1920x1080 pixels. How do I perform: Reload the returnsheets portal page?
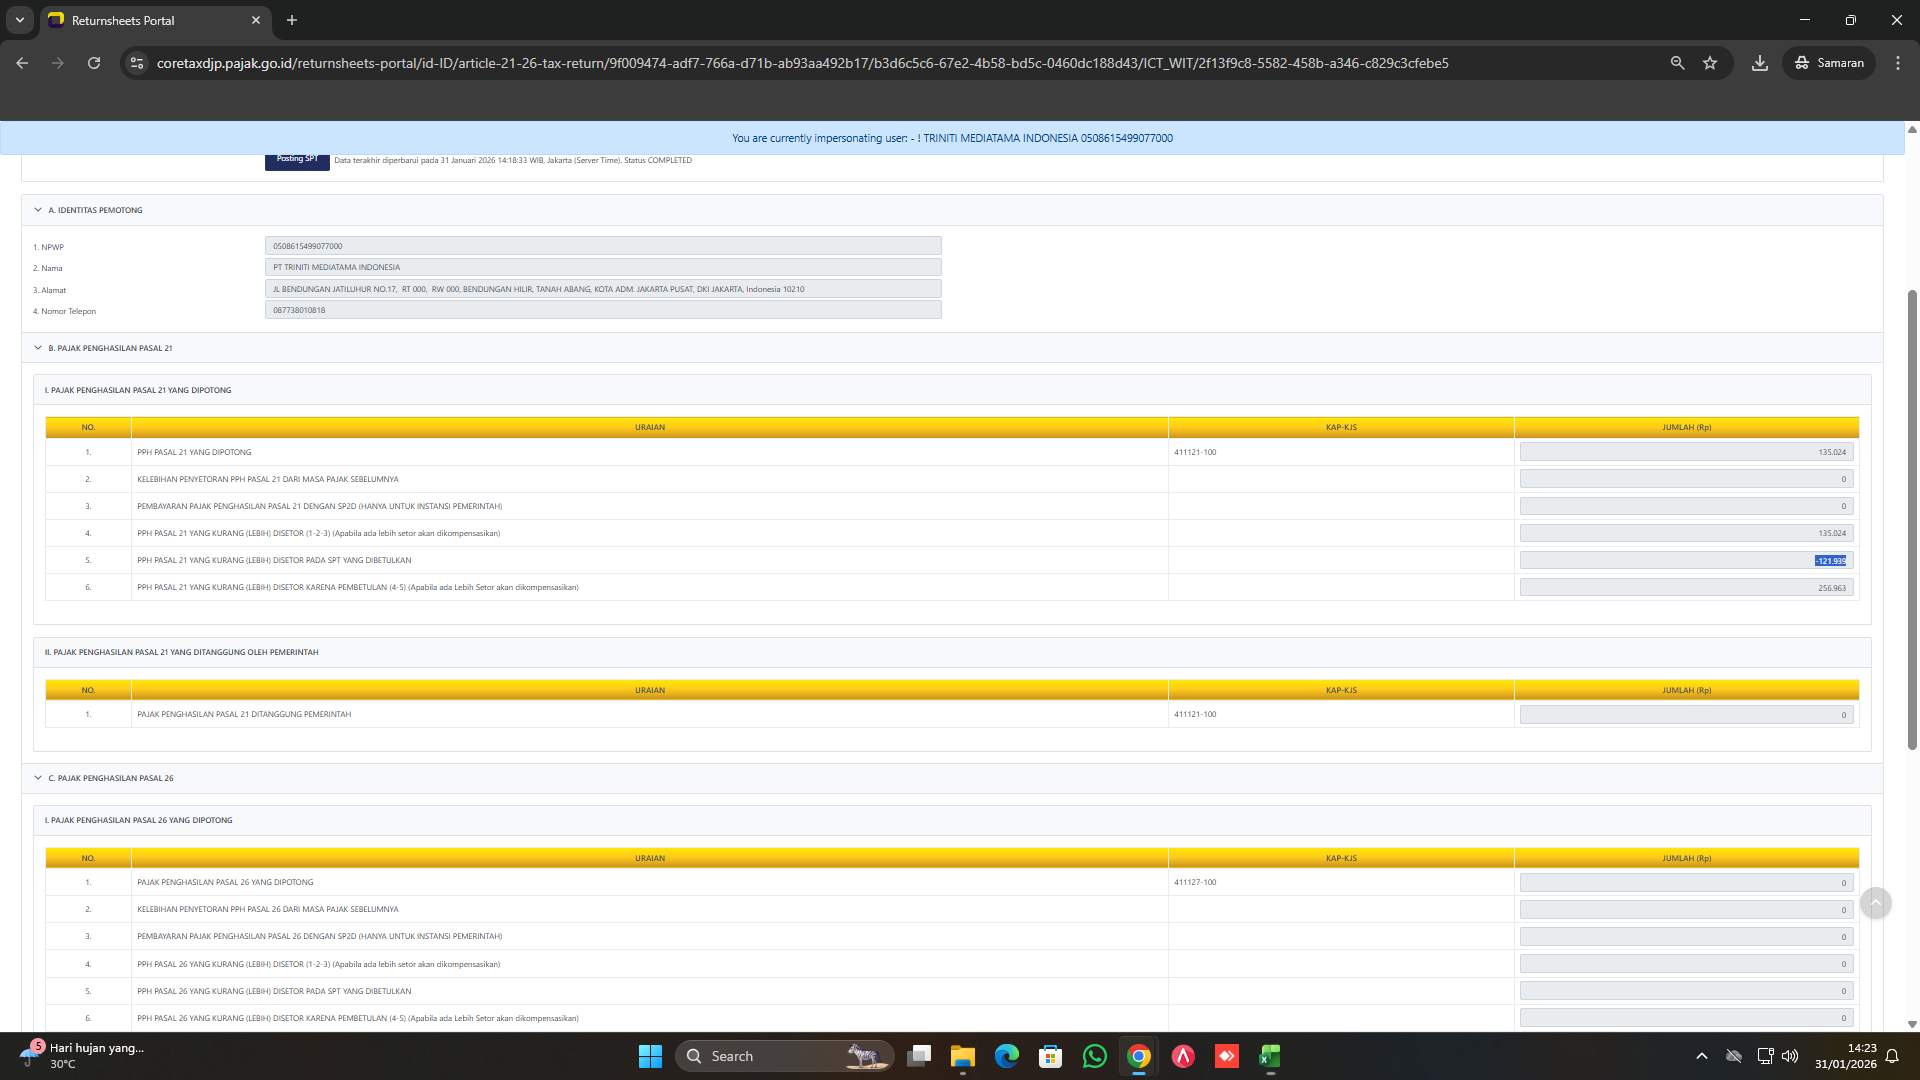pyautogui.click(x=94, y=62)
